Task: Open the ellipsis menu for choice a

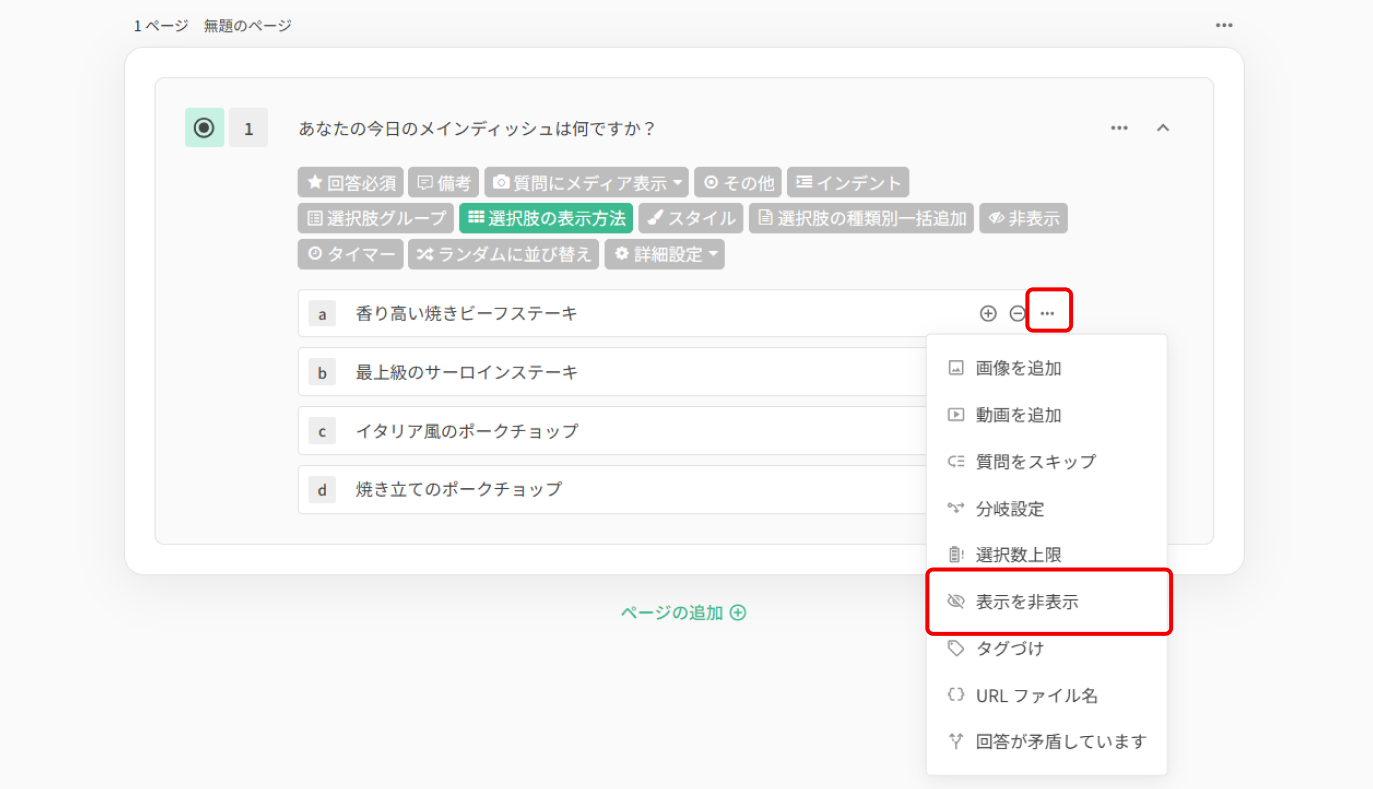Action: tap(1047, 313)
